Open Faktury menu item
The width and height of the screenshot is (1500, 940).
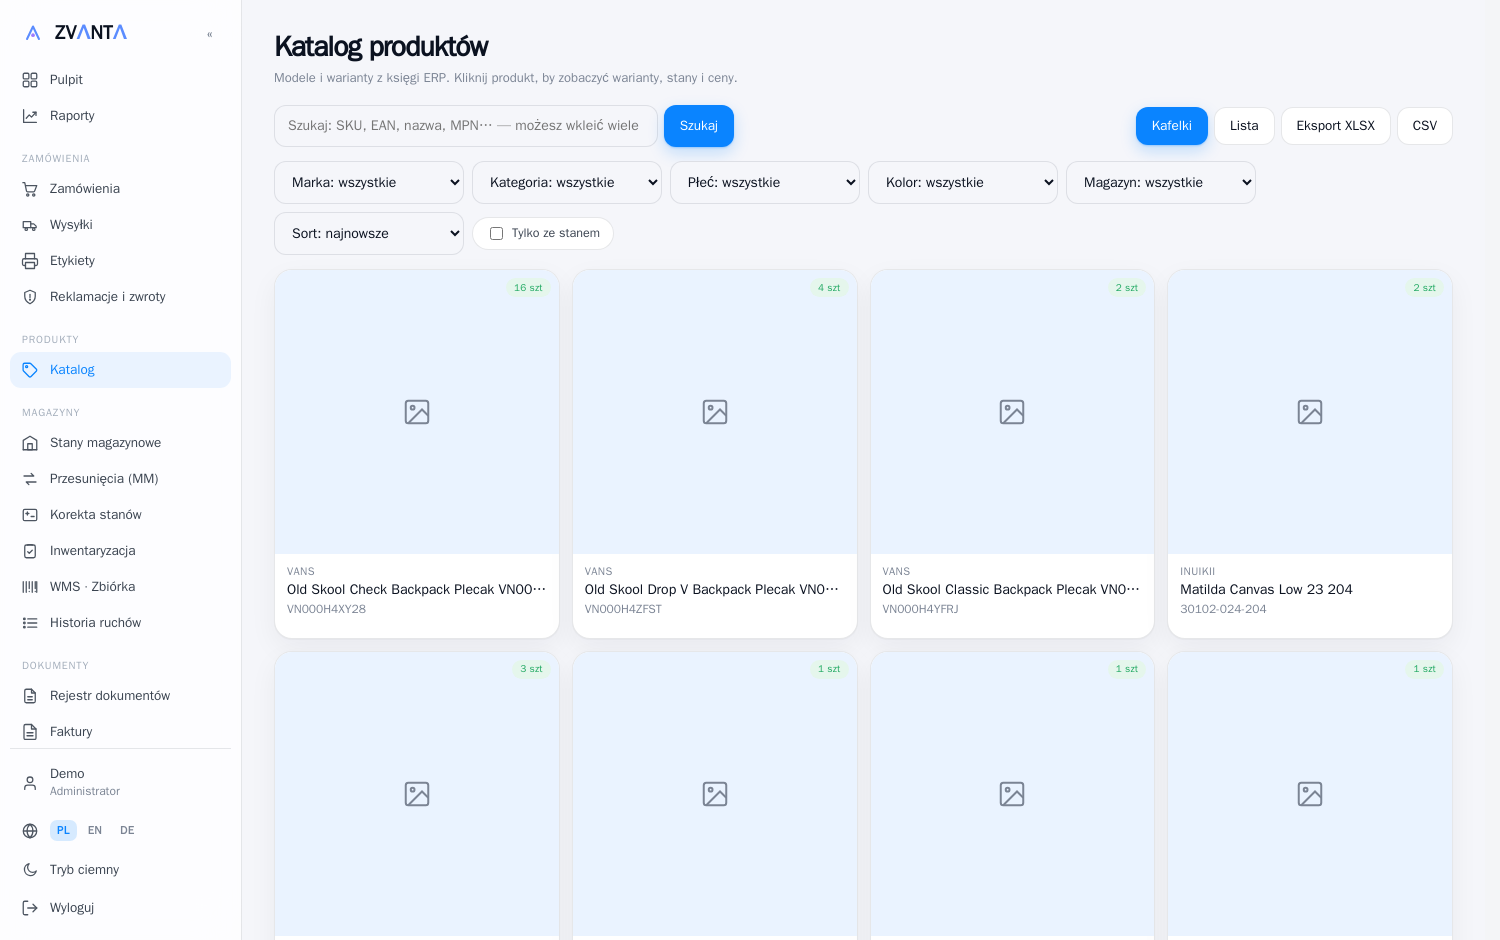click(120, 732)
